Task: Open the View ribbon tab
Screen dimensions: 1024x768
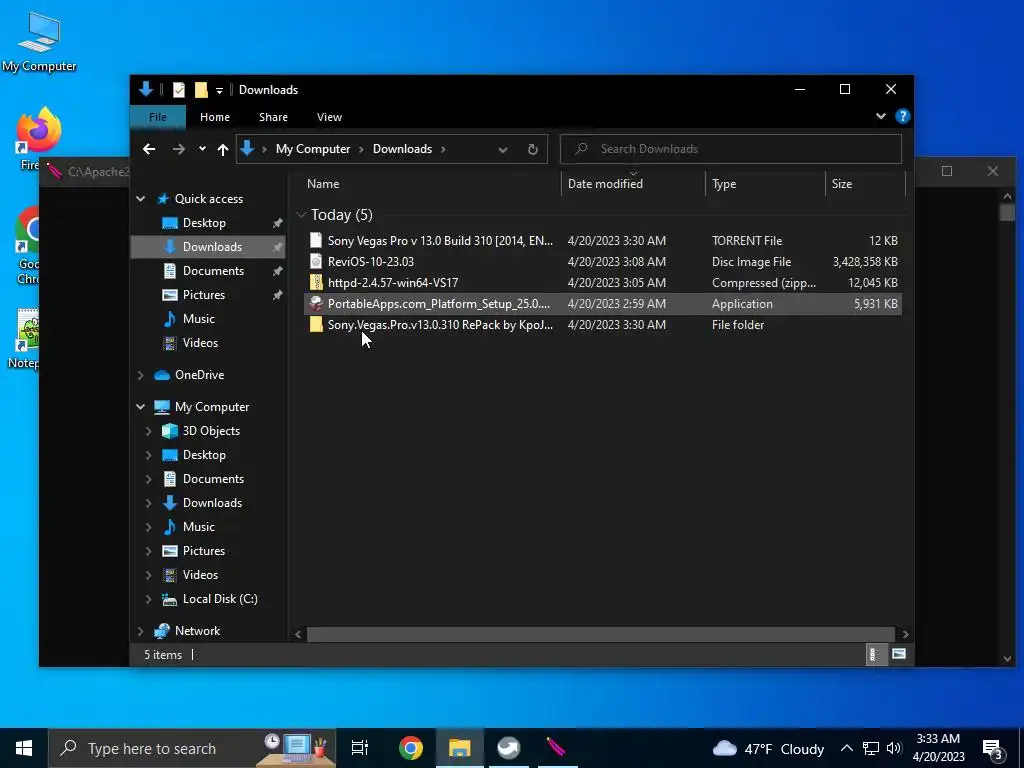Action: (x=329, y=117)
